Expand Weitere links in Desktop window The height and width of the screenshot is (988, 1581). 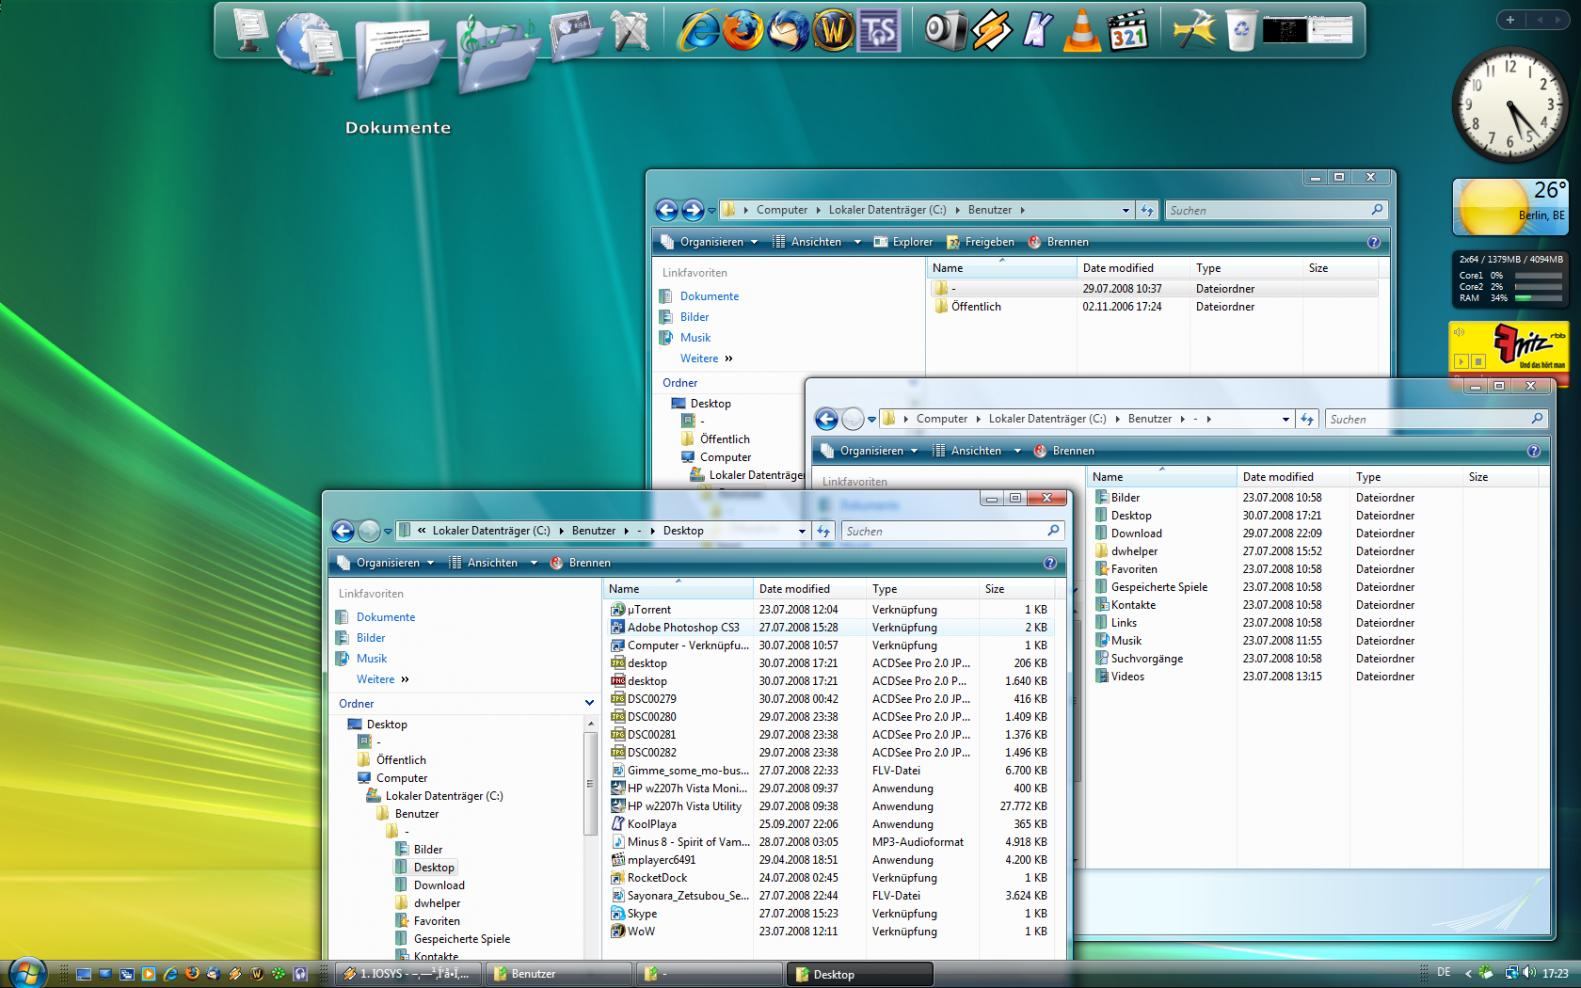pos(383,679)
